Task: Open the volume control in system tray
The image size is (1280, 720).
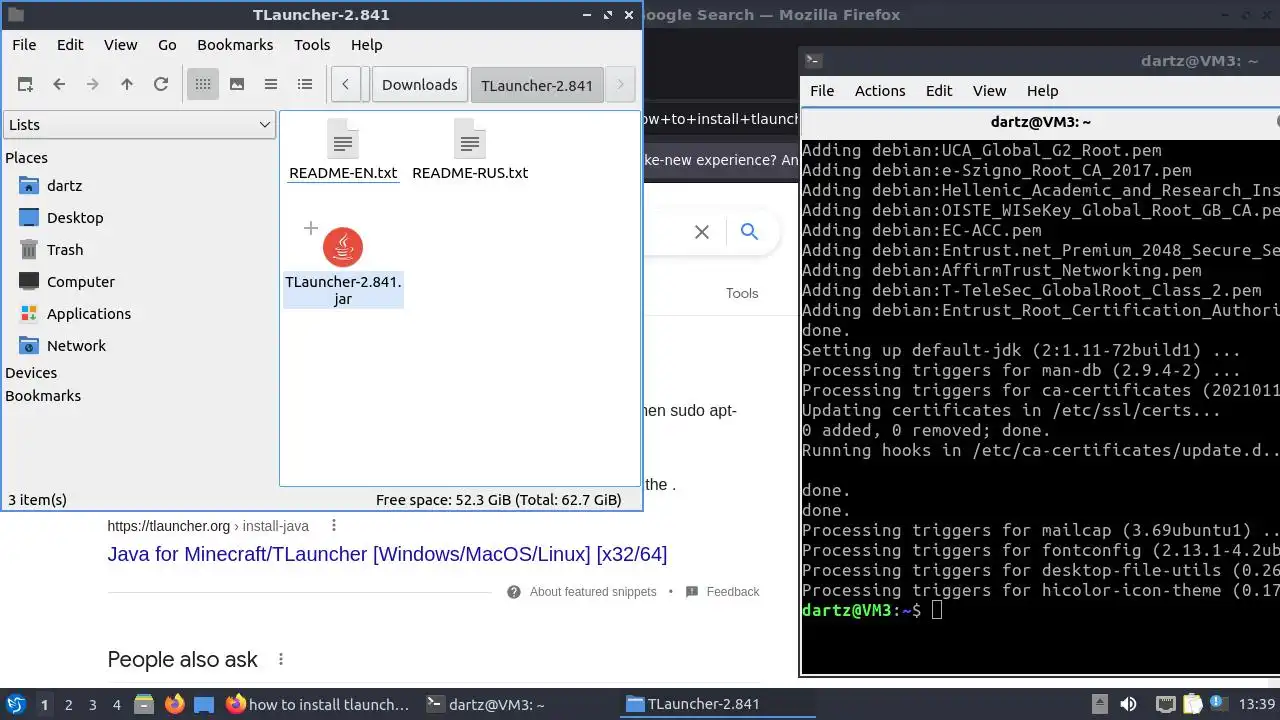Action: [1127, 704]
